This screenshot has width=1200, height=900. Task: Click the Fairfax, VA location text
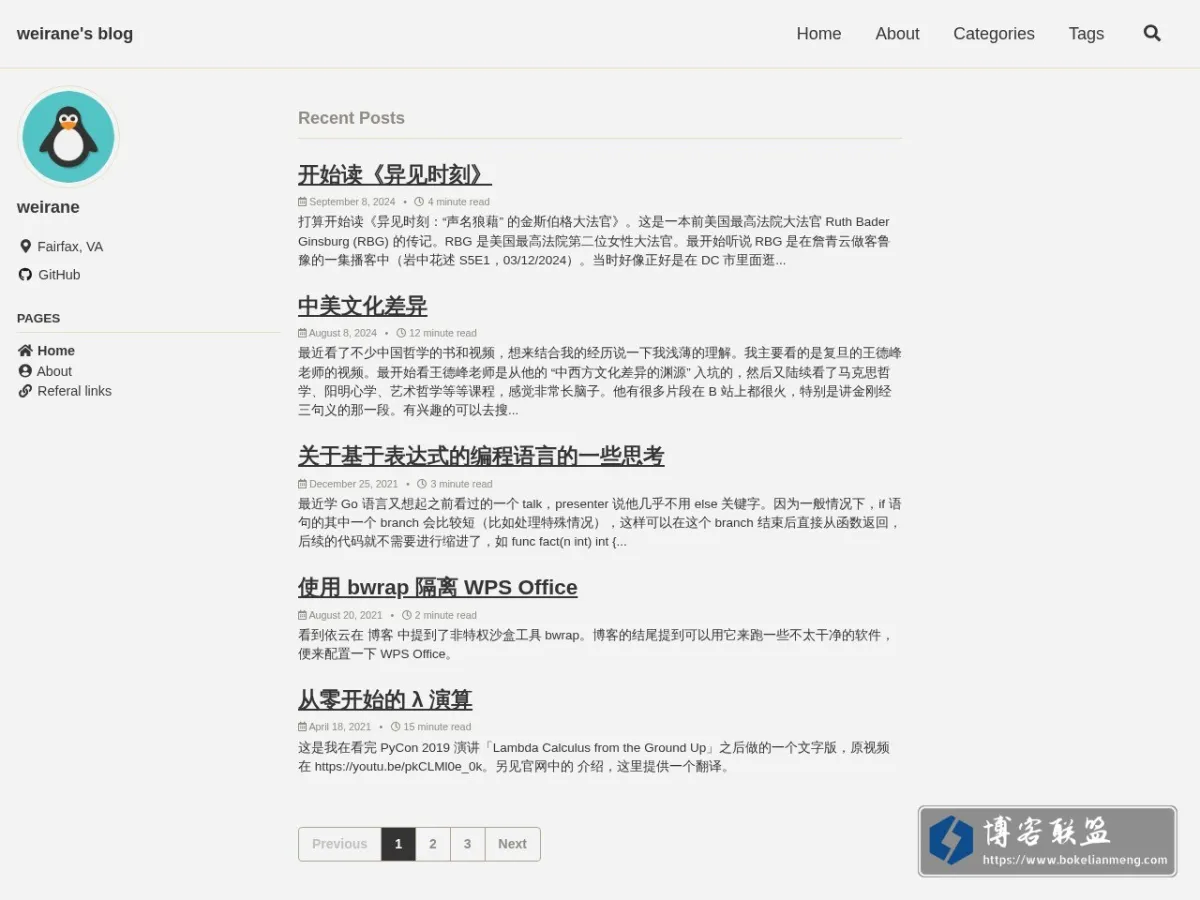(x=70, y=246)
